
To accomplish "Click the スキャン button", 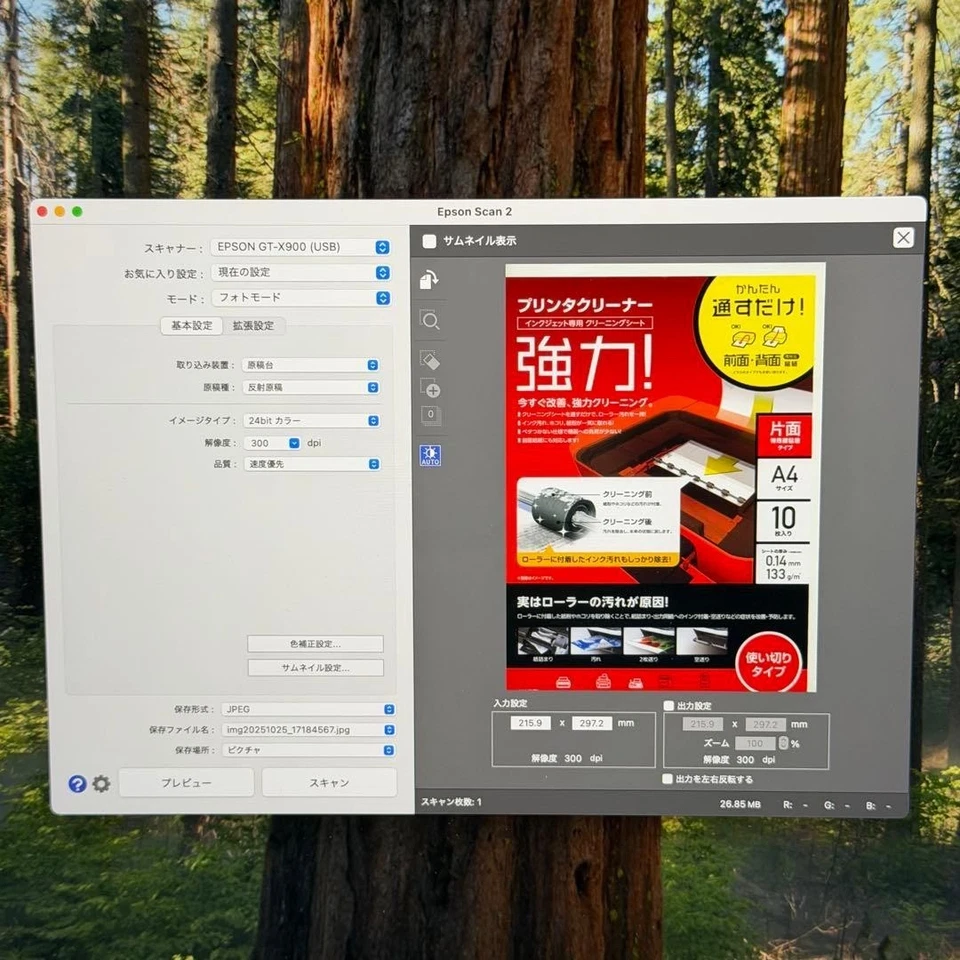I will pos(329,783).
